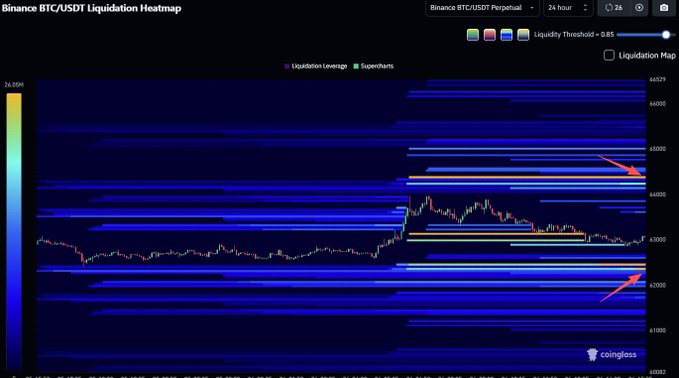Viewport: 679px width, 378px height.
Task: Click the 63000 price axis label
Action: (x=657, y=239)
